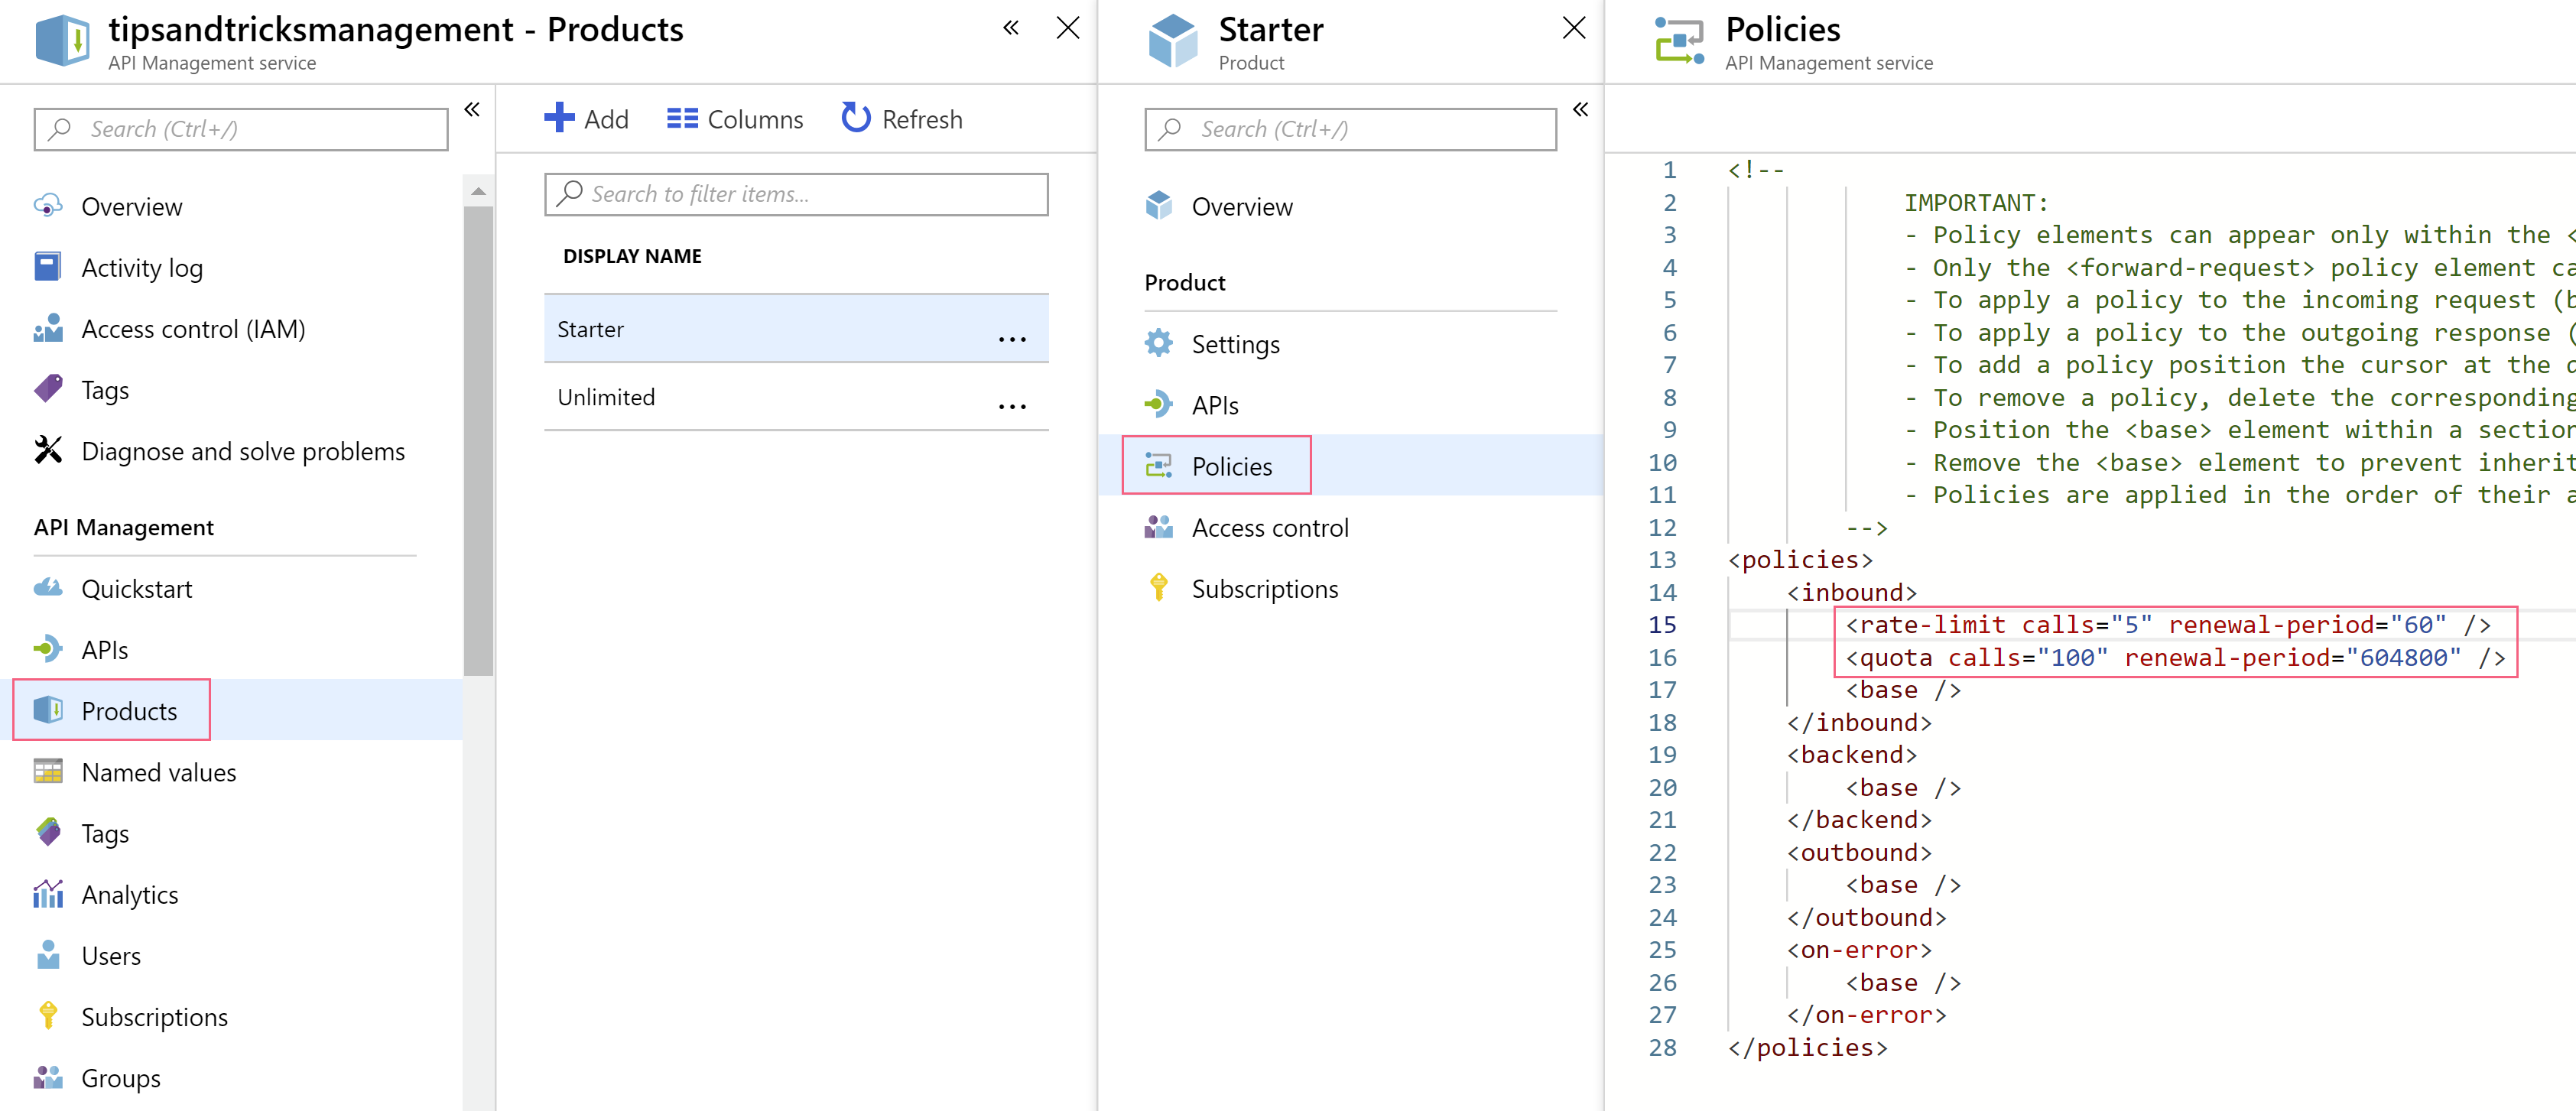
Task: Click the Settings gear icon in Starter blade
Action: pyautogui.click(x=1158, y=343)
